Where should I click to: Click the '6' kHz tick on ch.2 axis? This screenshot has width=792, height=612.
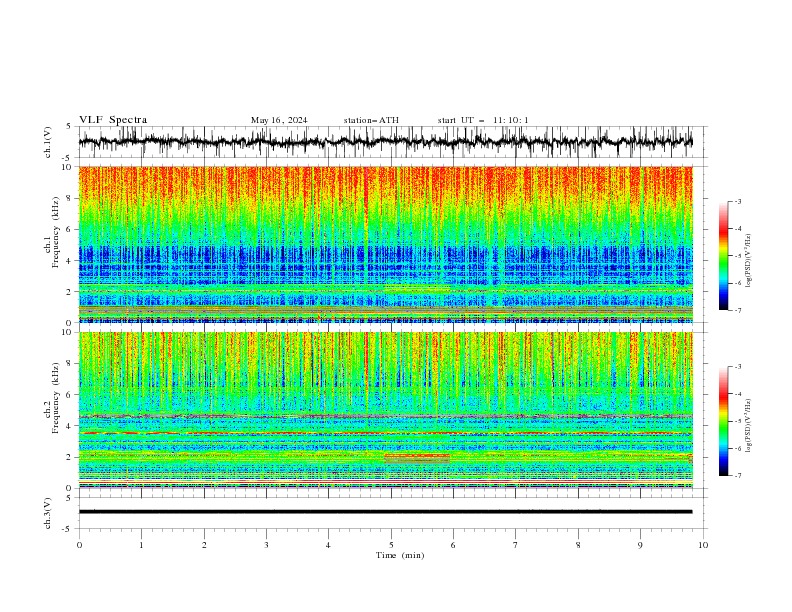click(70, 394)
